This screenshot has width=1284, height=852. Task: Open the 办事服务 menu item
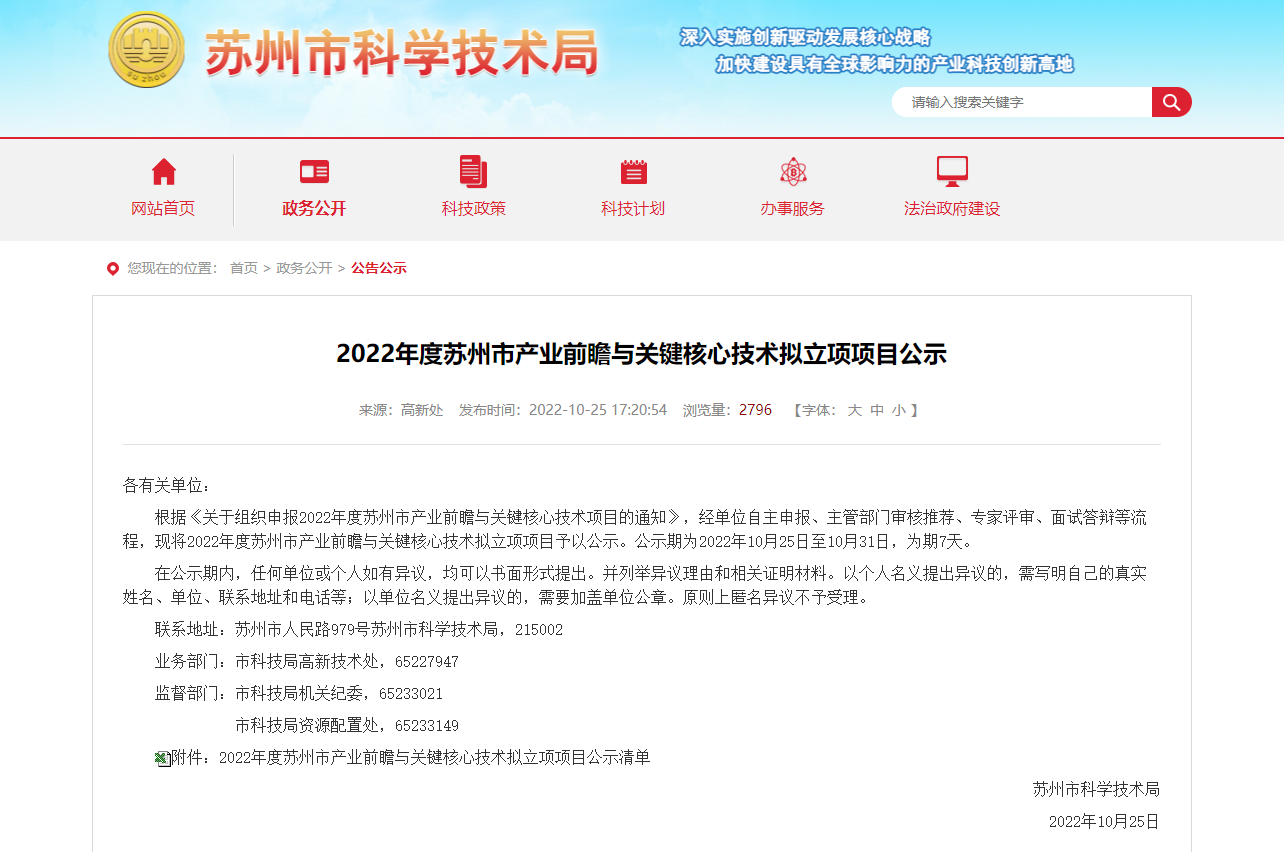(792, 208)
